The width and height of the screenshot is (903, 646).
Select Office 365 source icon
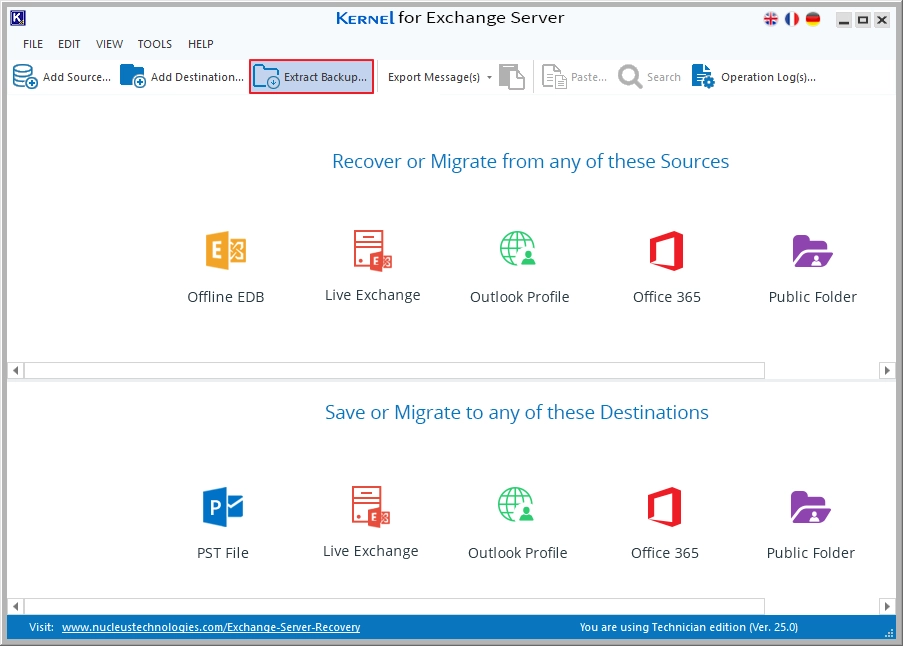[666, 250]
